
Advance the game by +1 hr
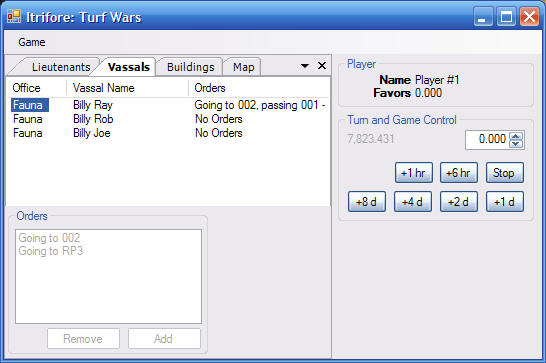pyautogui.click(x=414, y=172)
